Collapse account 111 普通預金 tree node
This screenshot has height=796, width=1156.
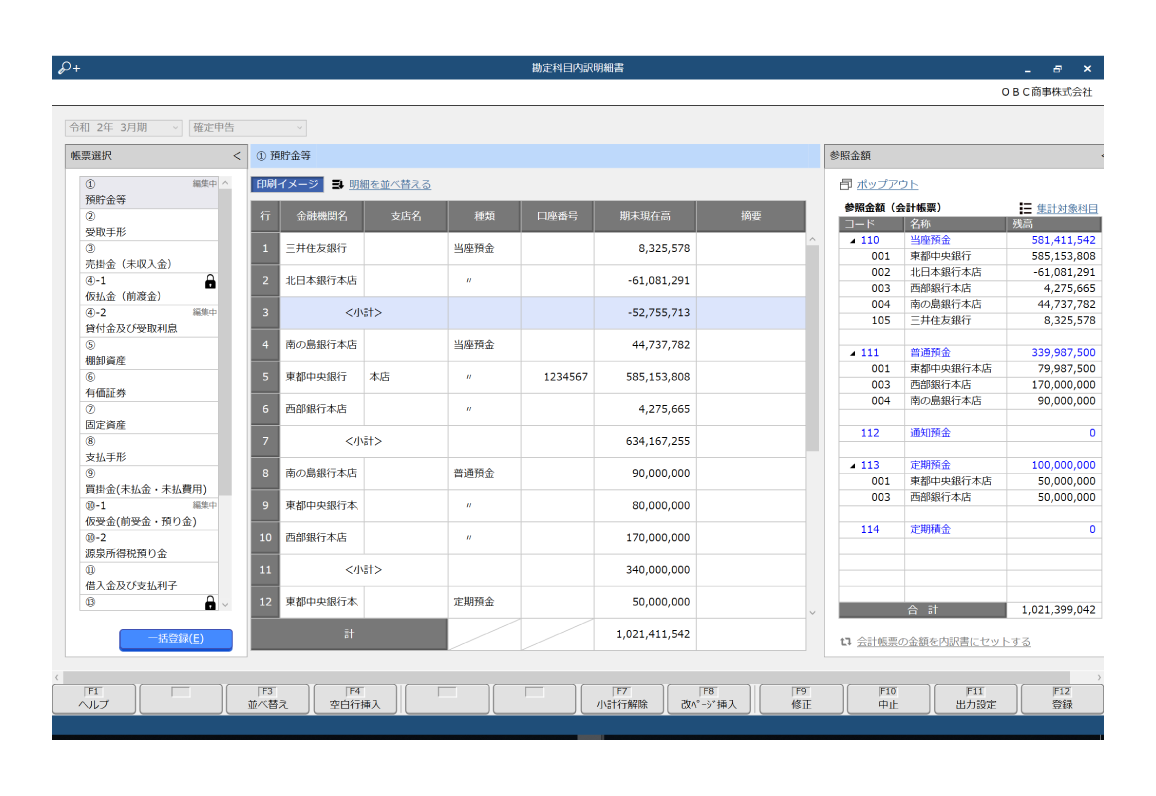(853, 353)
